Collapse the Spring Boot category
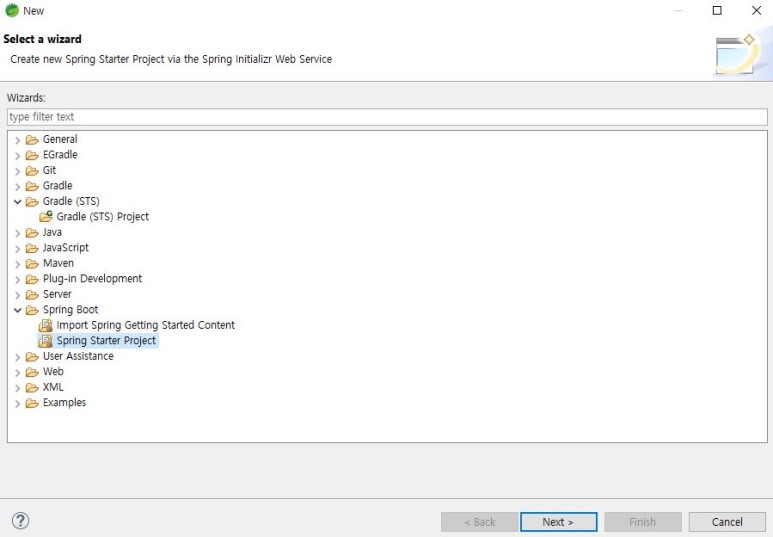This screenshot has width=773, height=537. click(17, 310)
